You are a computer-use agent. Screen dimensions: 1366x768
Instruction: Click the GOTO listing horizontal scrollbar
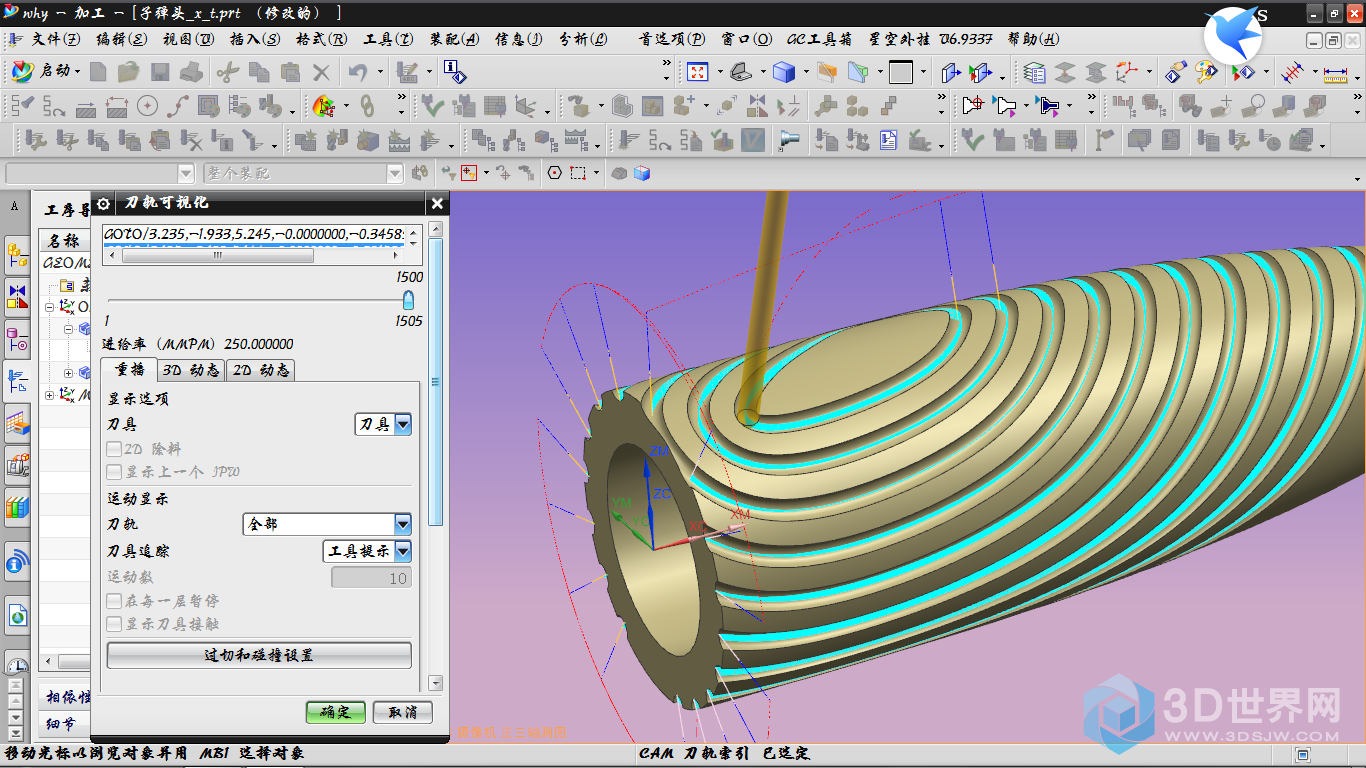pos(217,256)
